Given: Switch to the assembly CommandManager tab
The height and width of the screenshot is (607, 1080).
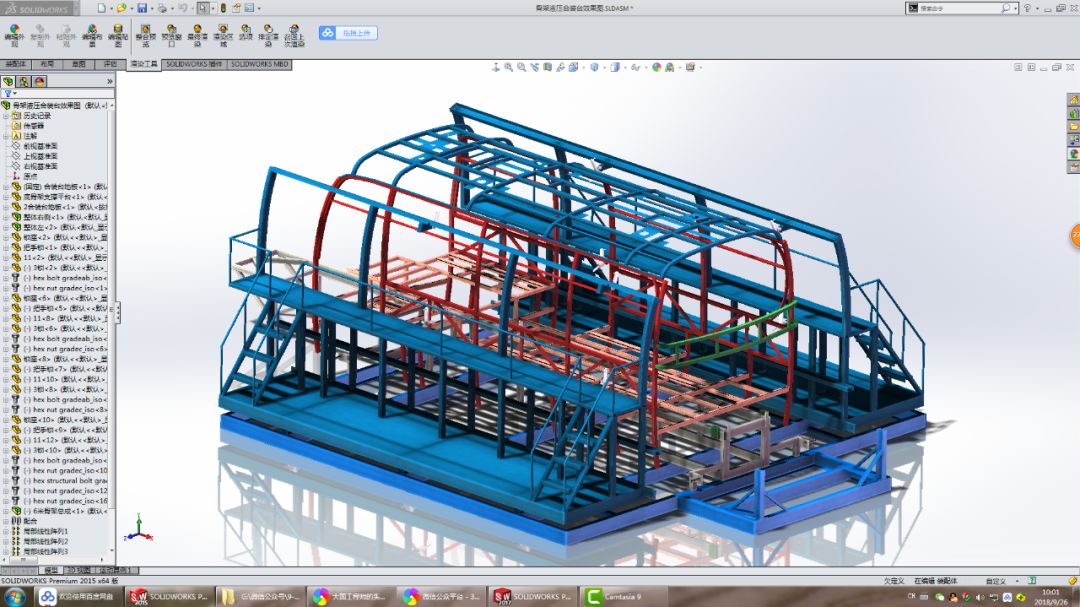Looking at the screenshot, I should point(17,63).
